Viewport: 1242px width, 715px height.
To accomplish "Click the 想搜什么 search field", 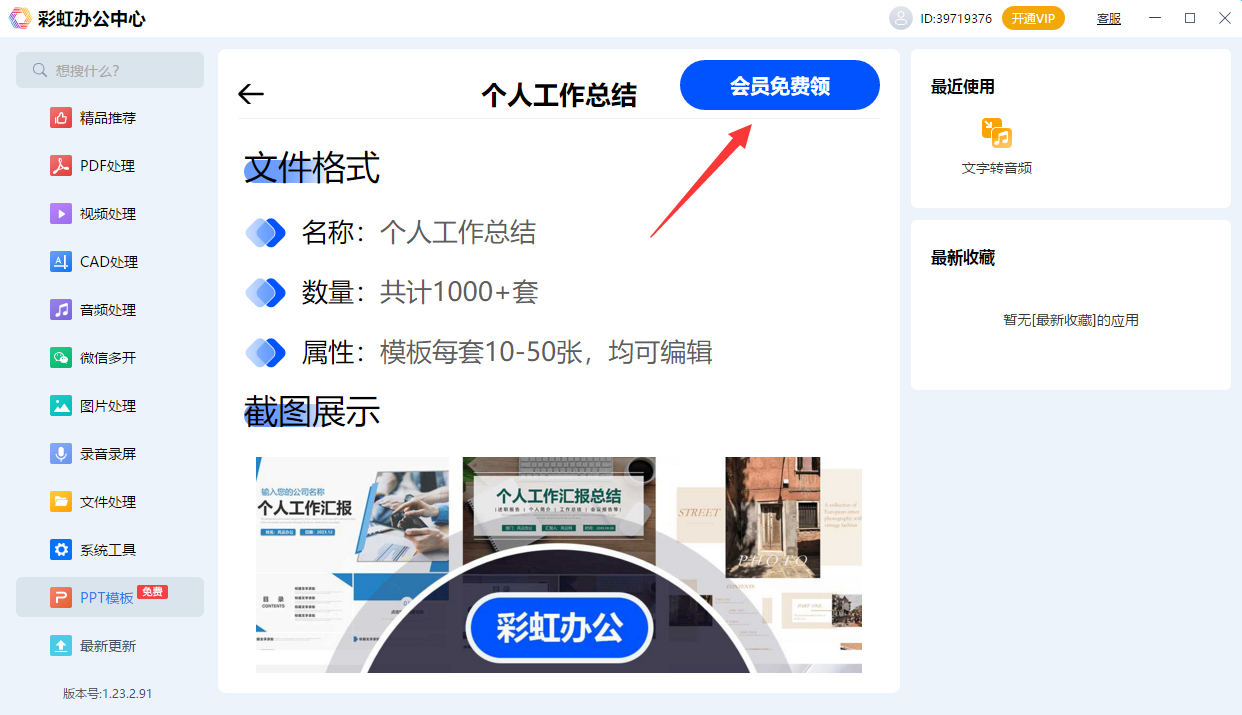I will 110,70.
